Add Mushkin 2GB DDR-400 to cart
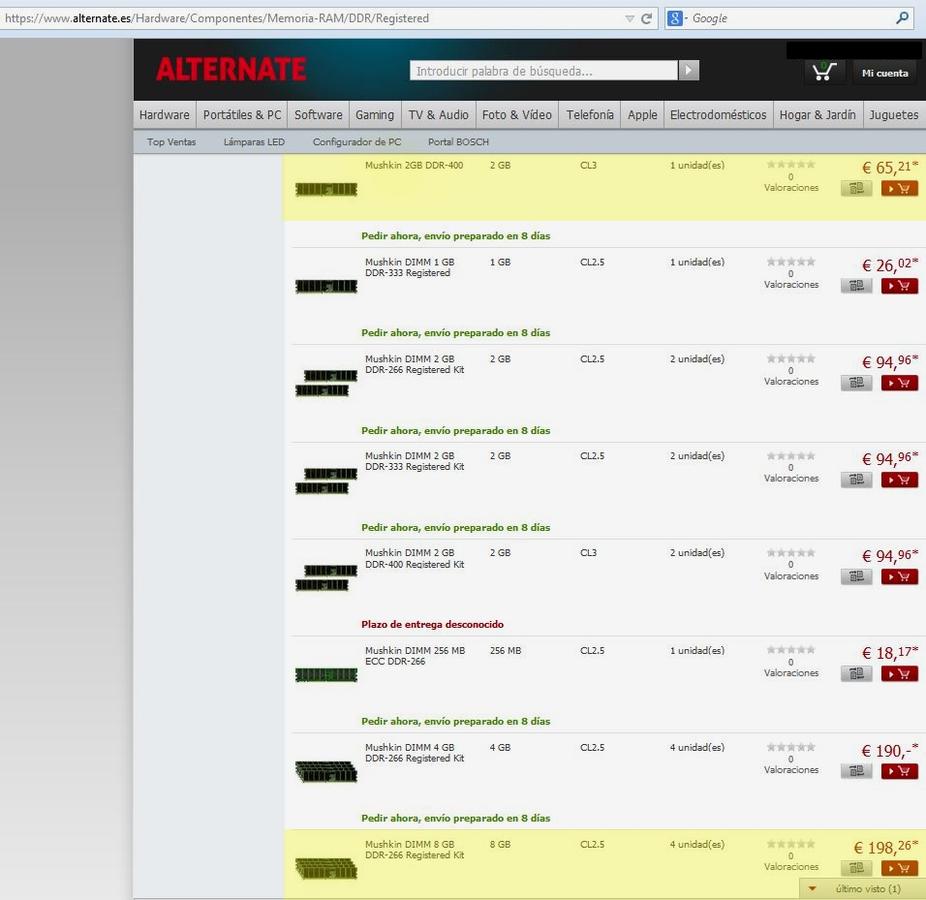 [899, 188]
